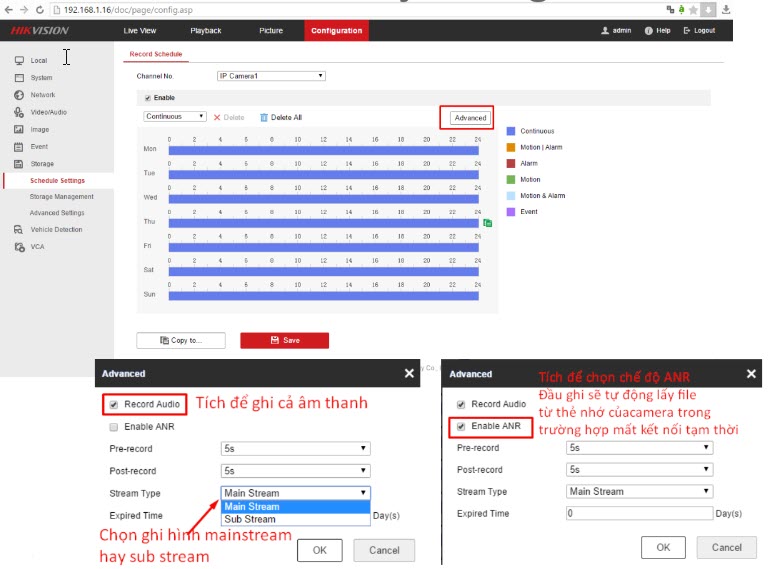
Task: Click the Local monitor icon in sidebar
Action: pos(19,61)
